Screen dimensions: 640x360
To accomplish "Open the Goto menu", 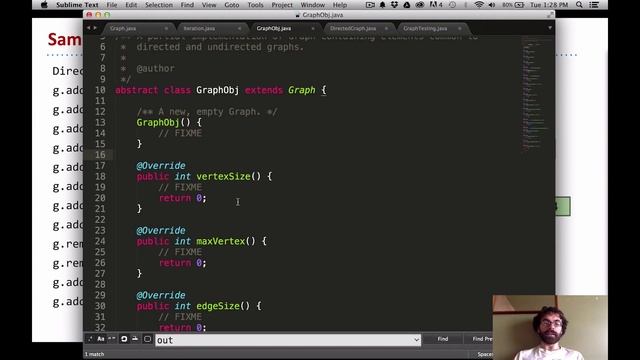I will 232,5.
